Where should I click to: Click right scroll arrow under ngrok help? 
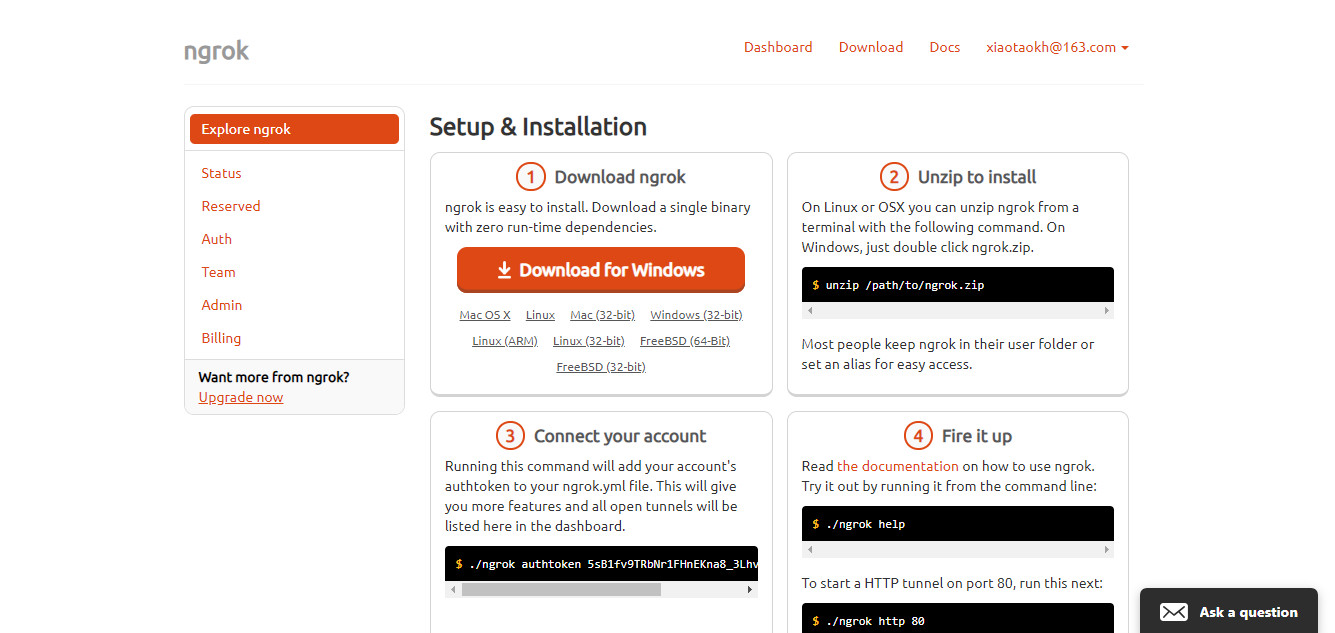(1106, 550)
